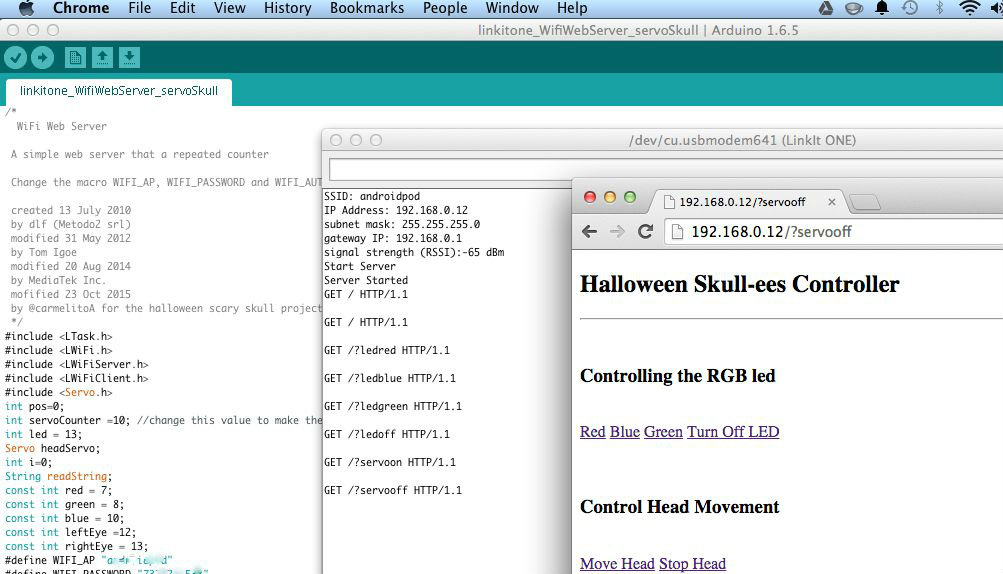
Task: Open the Wi-Fi status menu
Action: (970, 8)
